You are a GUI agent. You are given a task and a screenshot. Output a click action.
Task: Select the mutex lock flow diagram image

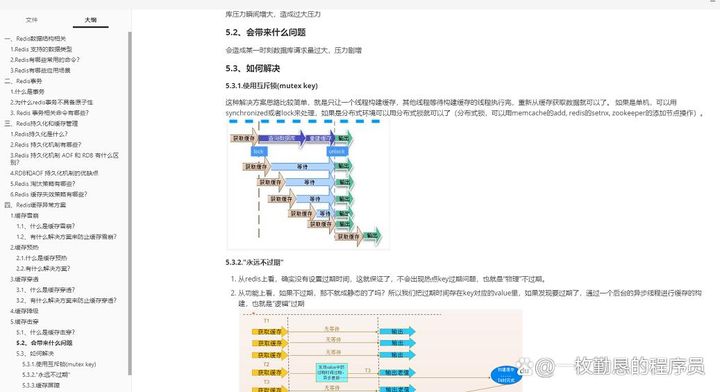click(308, 184)
